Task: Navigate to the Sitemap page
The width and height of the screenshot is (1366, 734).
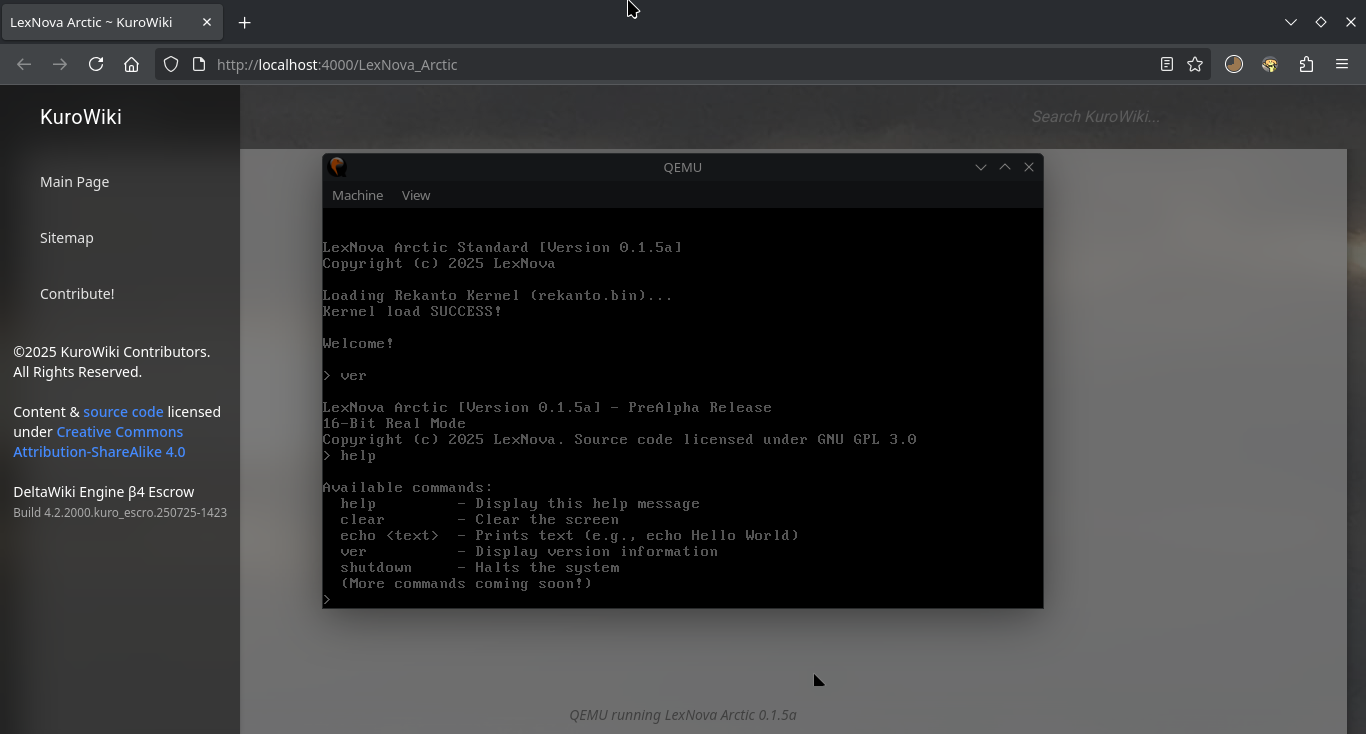Action: 66,237
